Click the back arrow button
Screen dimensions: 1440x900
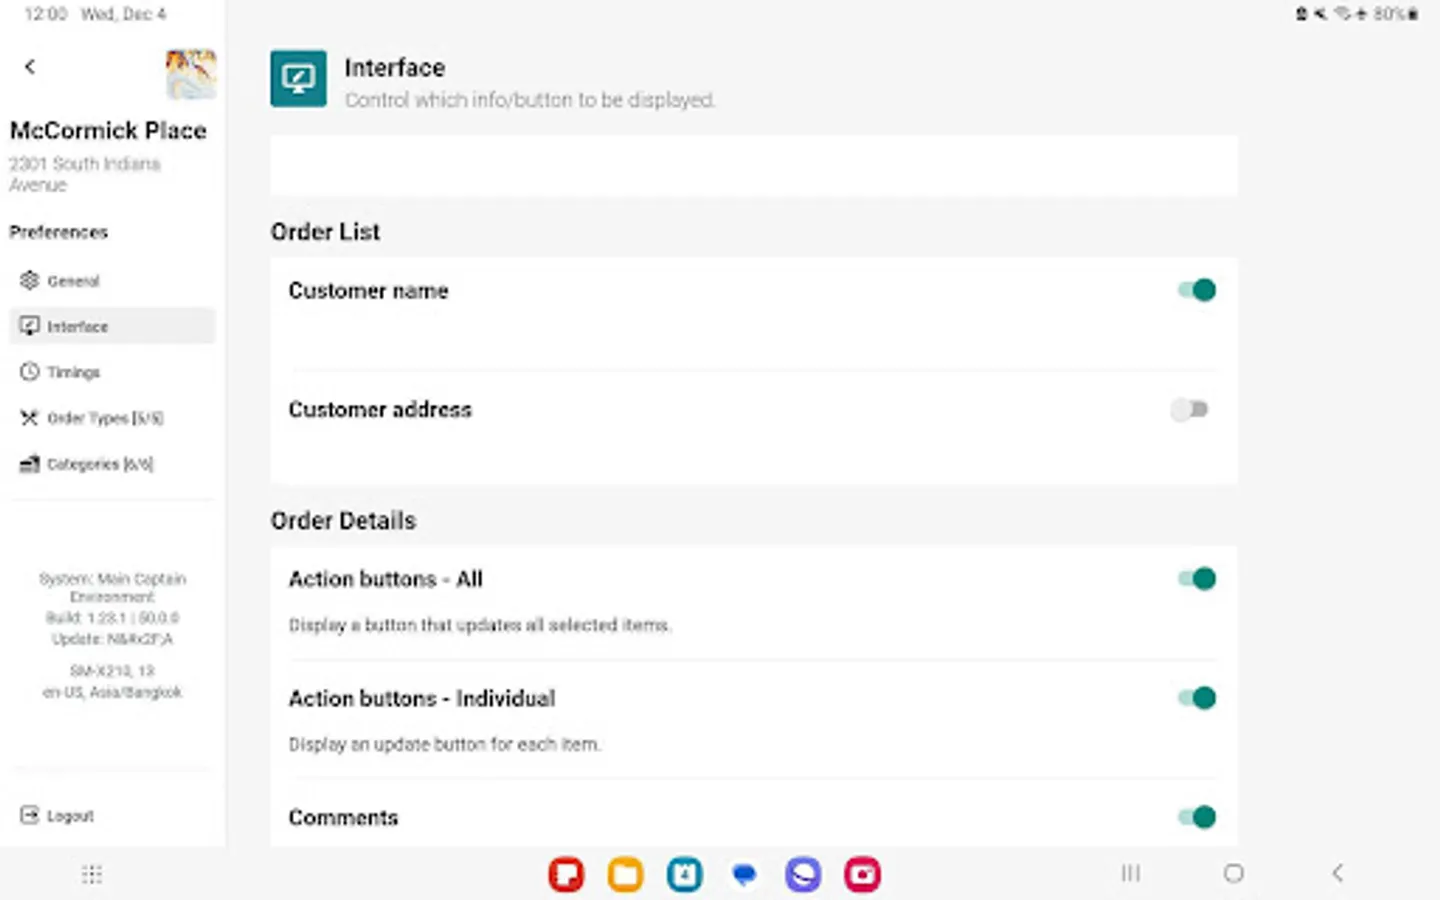click(29, 66)
